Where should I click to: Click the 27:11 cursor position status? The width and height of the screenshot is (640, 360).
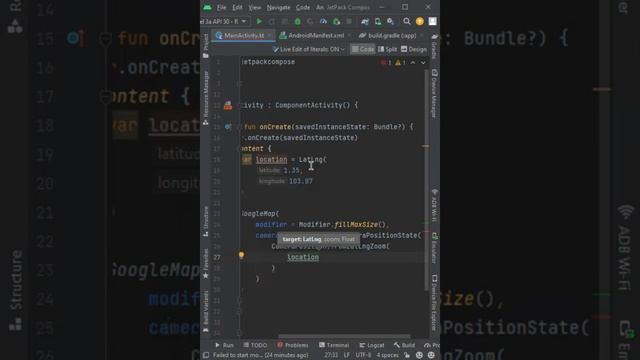331,355
